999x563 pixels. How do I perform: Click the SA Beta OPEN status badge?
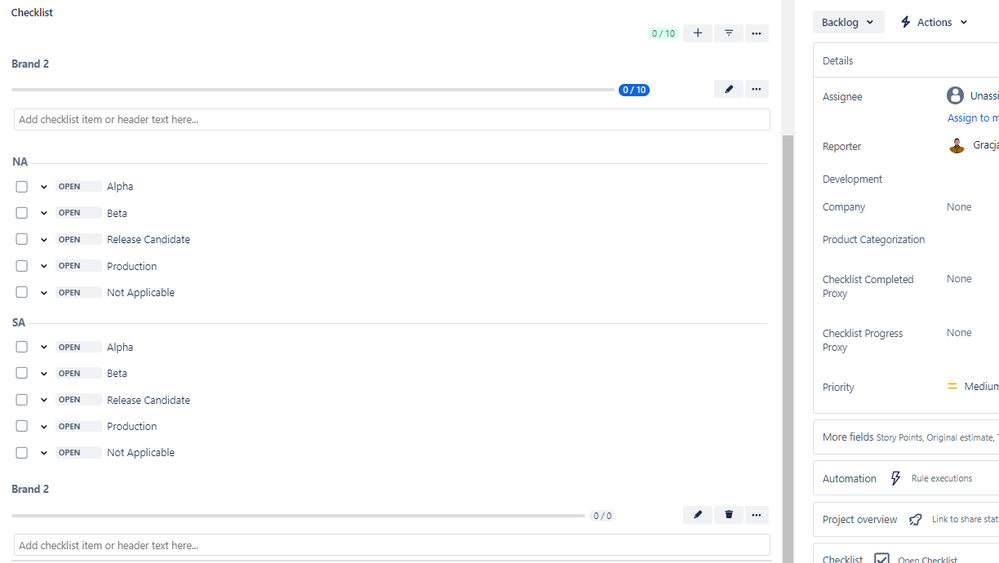point(78,373)
